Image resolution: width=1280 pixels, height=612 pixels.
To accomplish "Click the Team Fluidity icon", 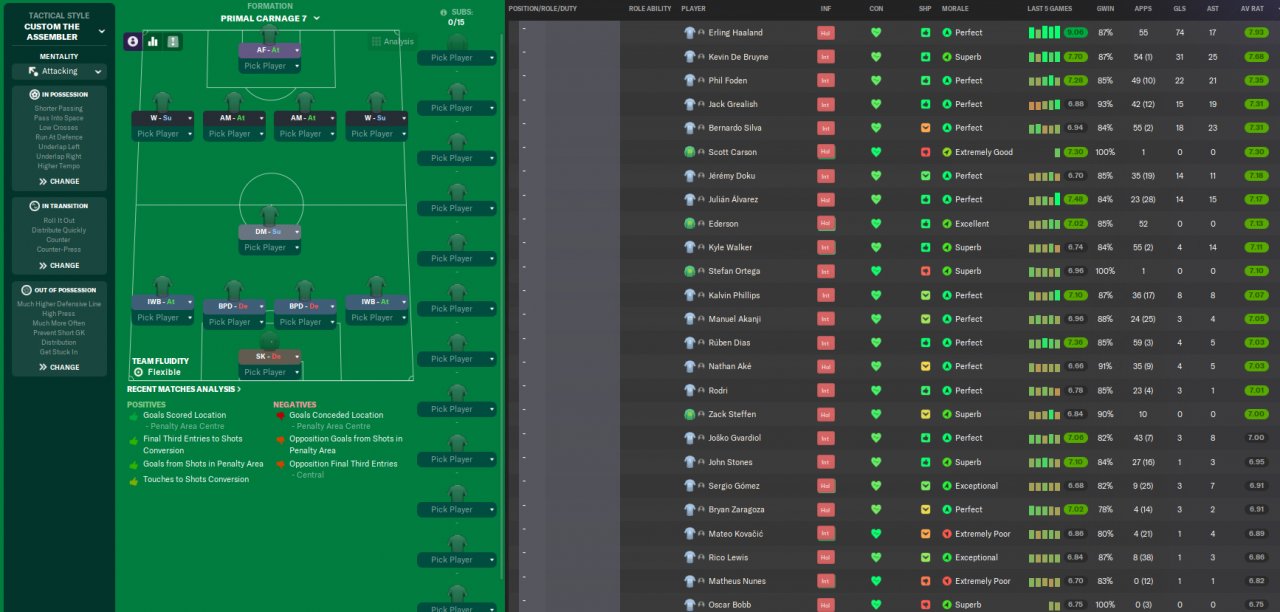I will tap(138, 372).
